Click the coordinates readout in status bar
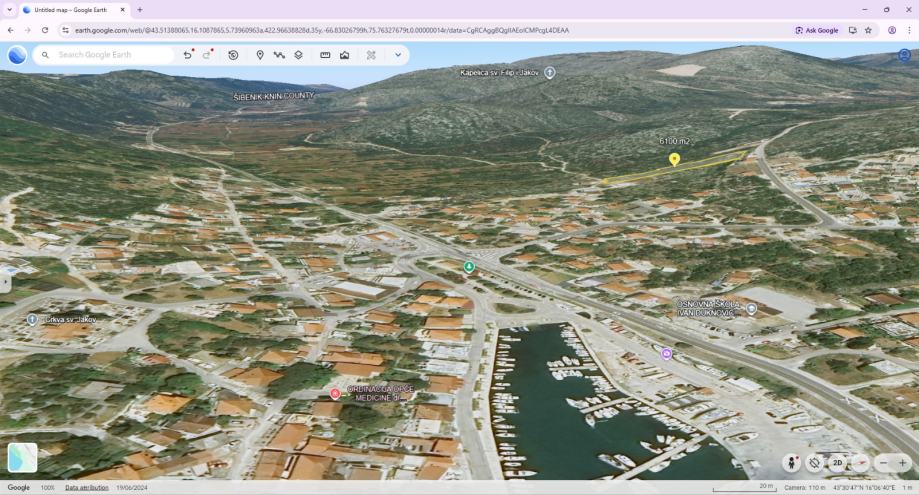Image resolution: width=919 pixels, height=495 pixels. click(864, 487)
